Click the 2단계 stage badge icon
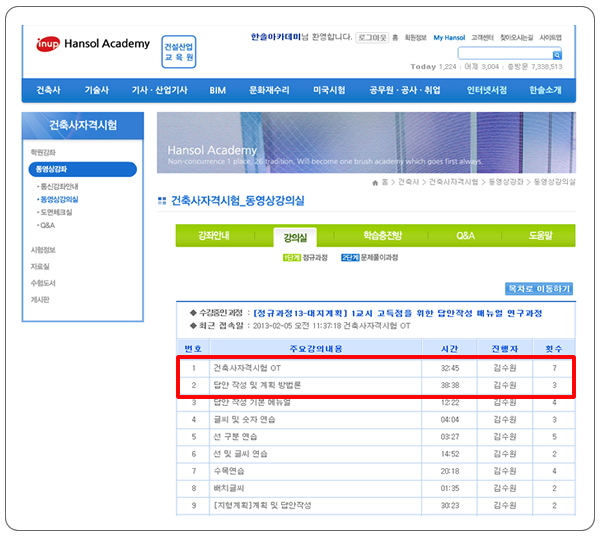The width and height of the screenshot is (600, 551). (350, 258)
